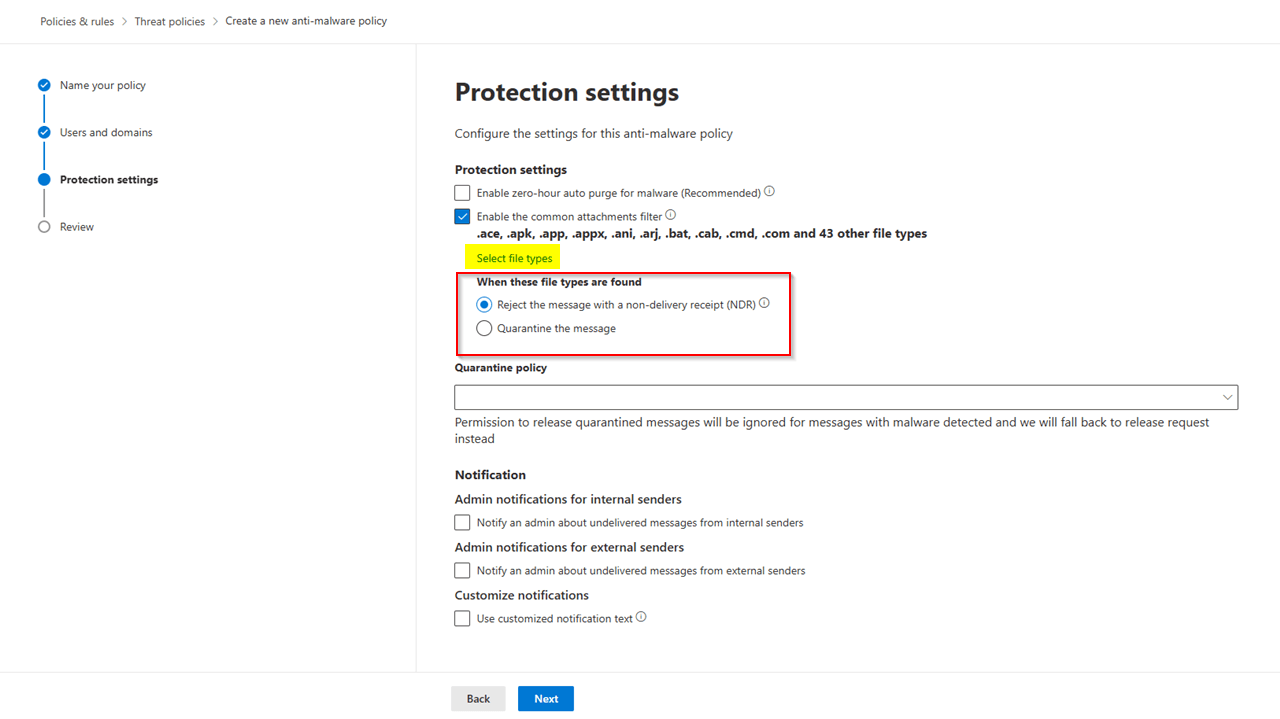The image size is (1280, 719).
Task: Click blue Protection settings step indicator
Action: click(44, 179)
